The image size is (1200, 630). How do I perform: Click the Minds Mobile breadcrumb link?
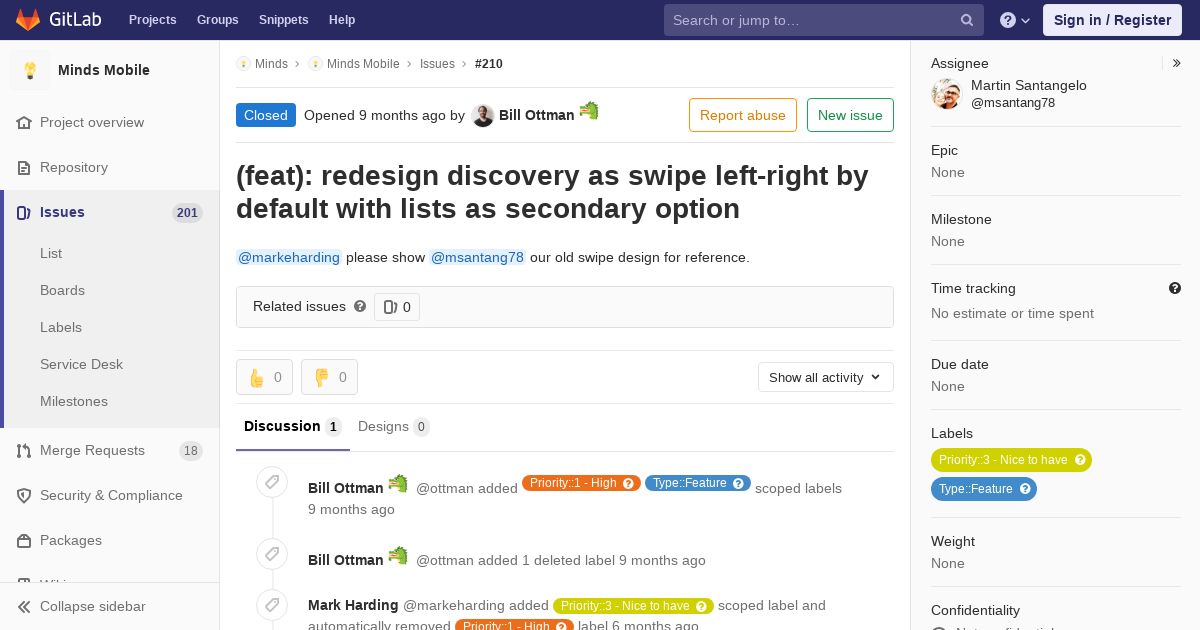(363, 63)
